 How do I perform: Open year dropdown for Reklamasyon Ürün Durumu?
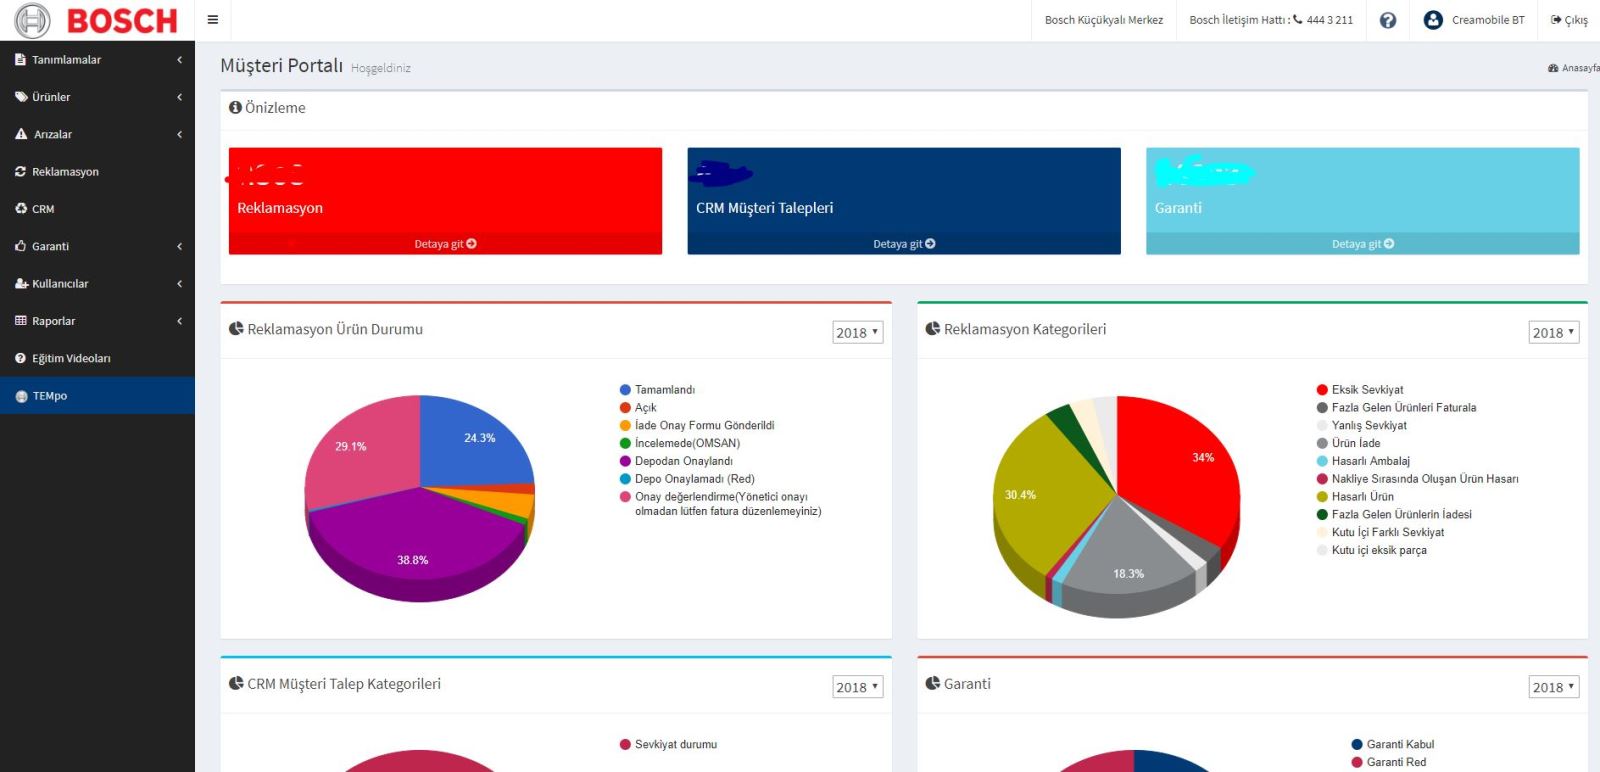(x=858, y=332)
